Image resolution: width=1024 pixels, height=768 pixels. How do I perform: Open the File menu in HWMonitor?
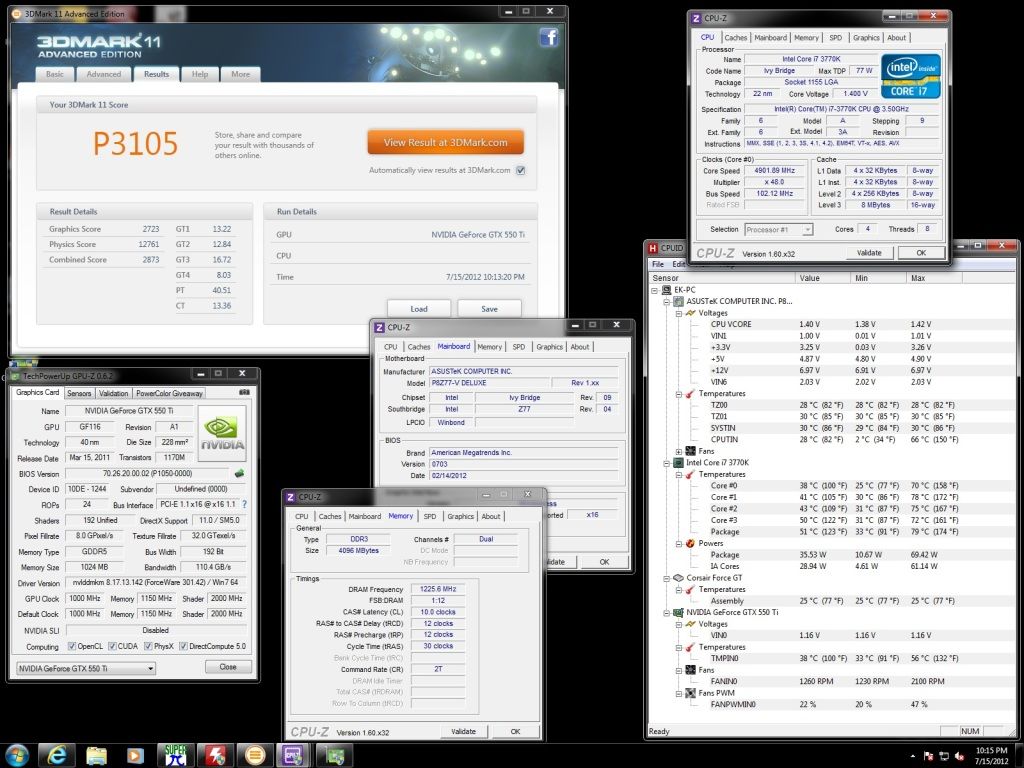[x=658, y=264]
